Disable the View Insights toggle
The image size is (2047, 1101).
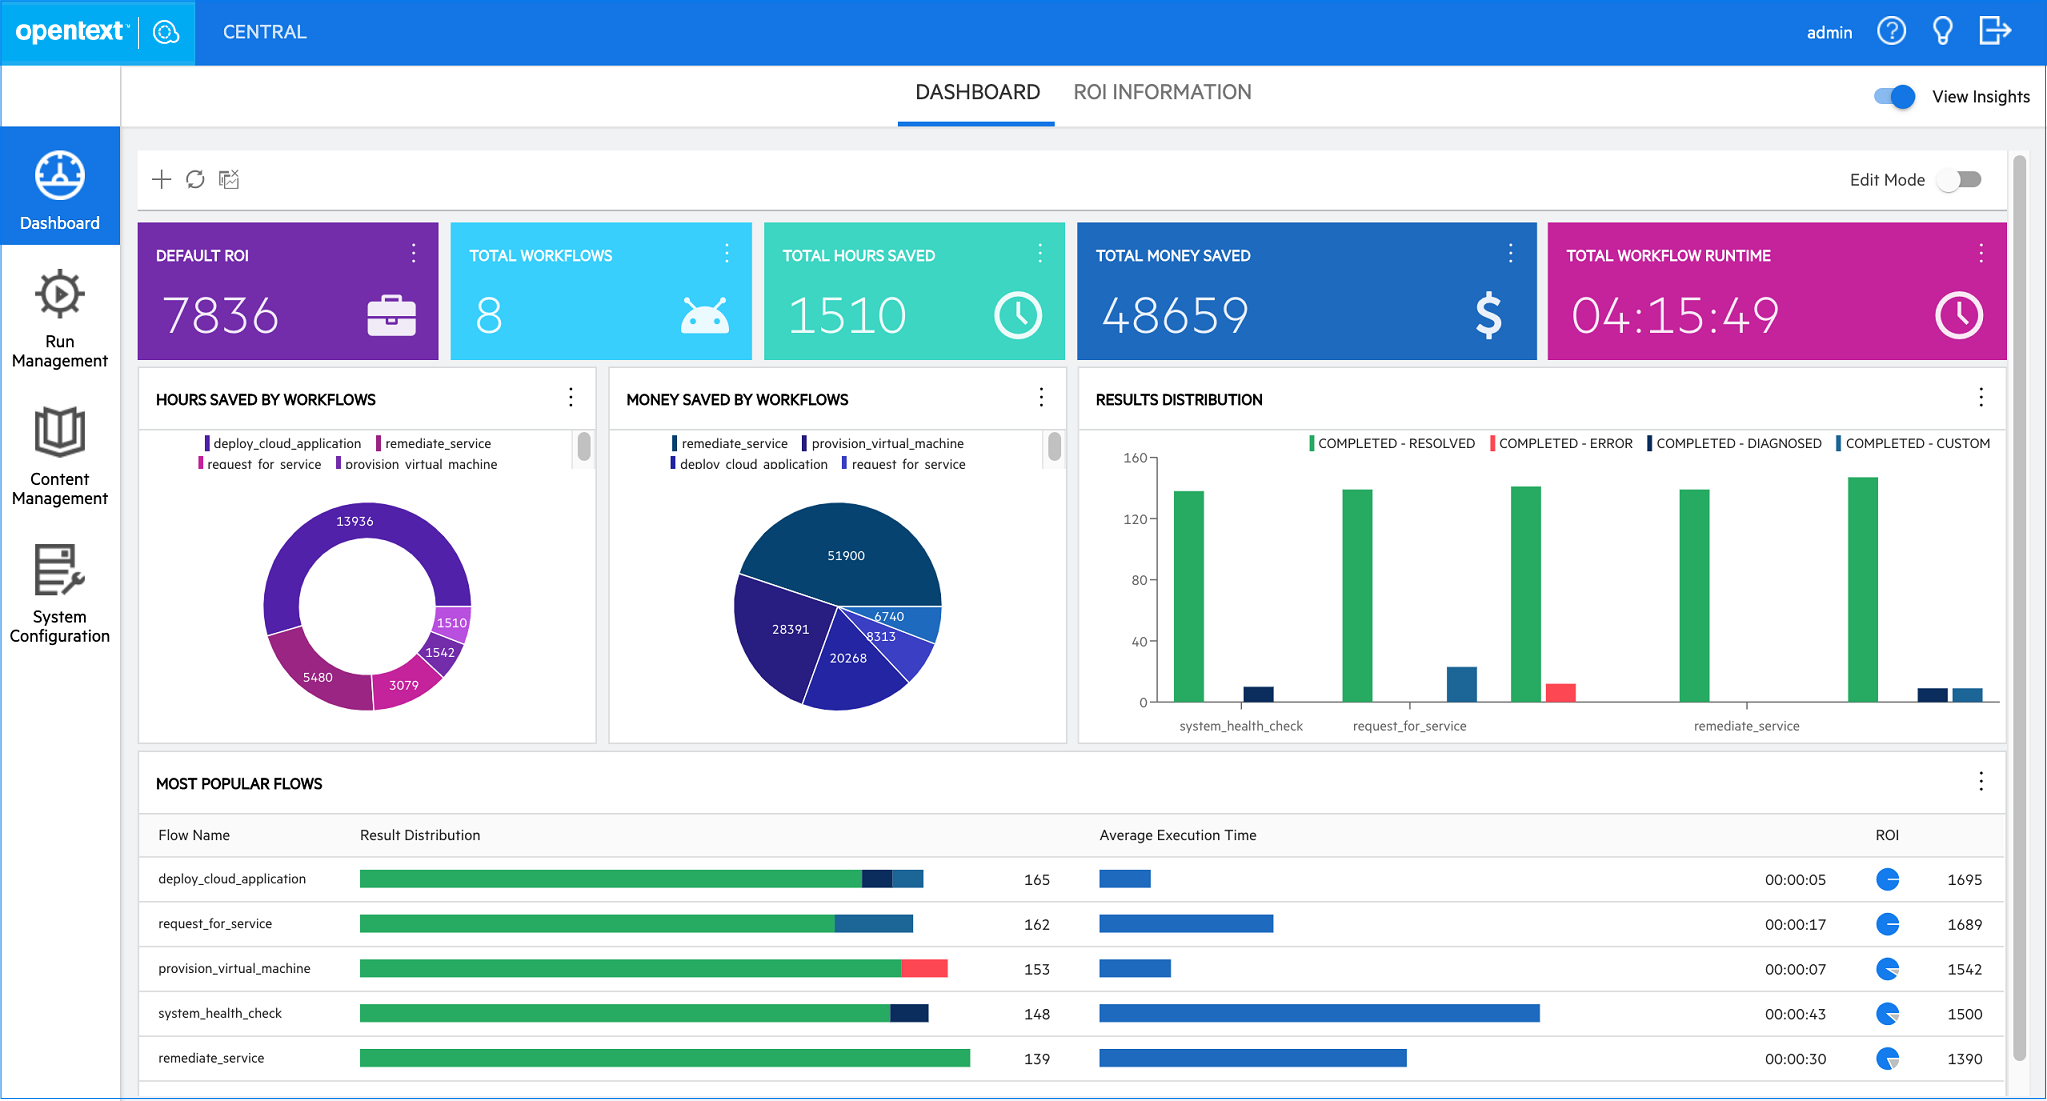pyautogui.click(x=1893, y=96)
